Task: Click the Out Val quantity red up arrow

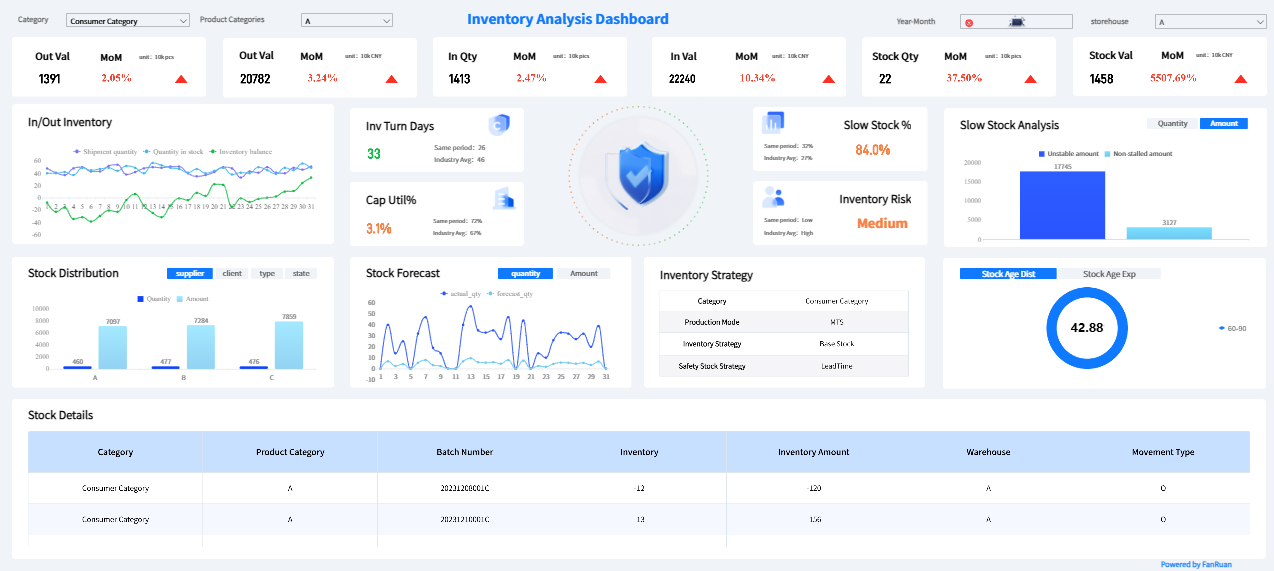Action: [x=181, y=79]
